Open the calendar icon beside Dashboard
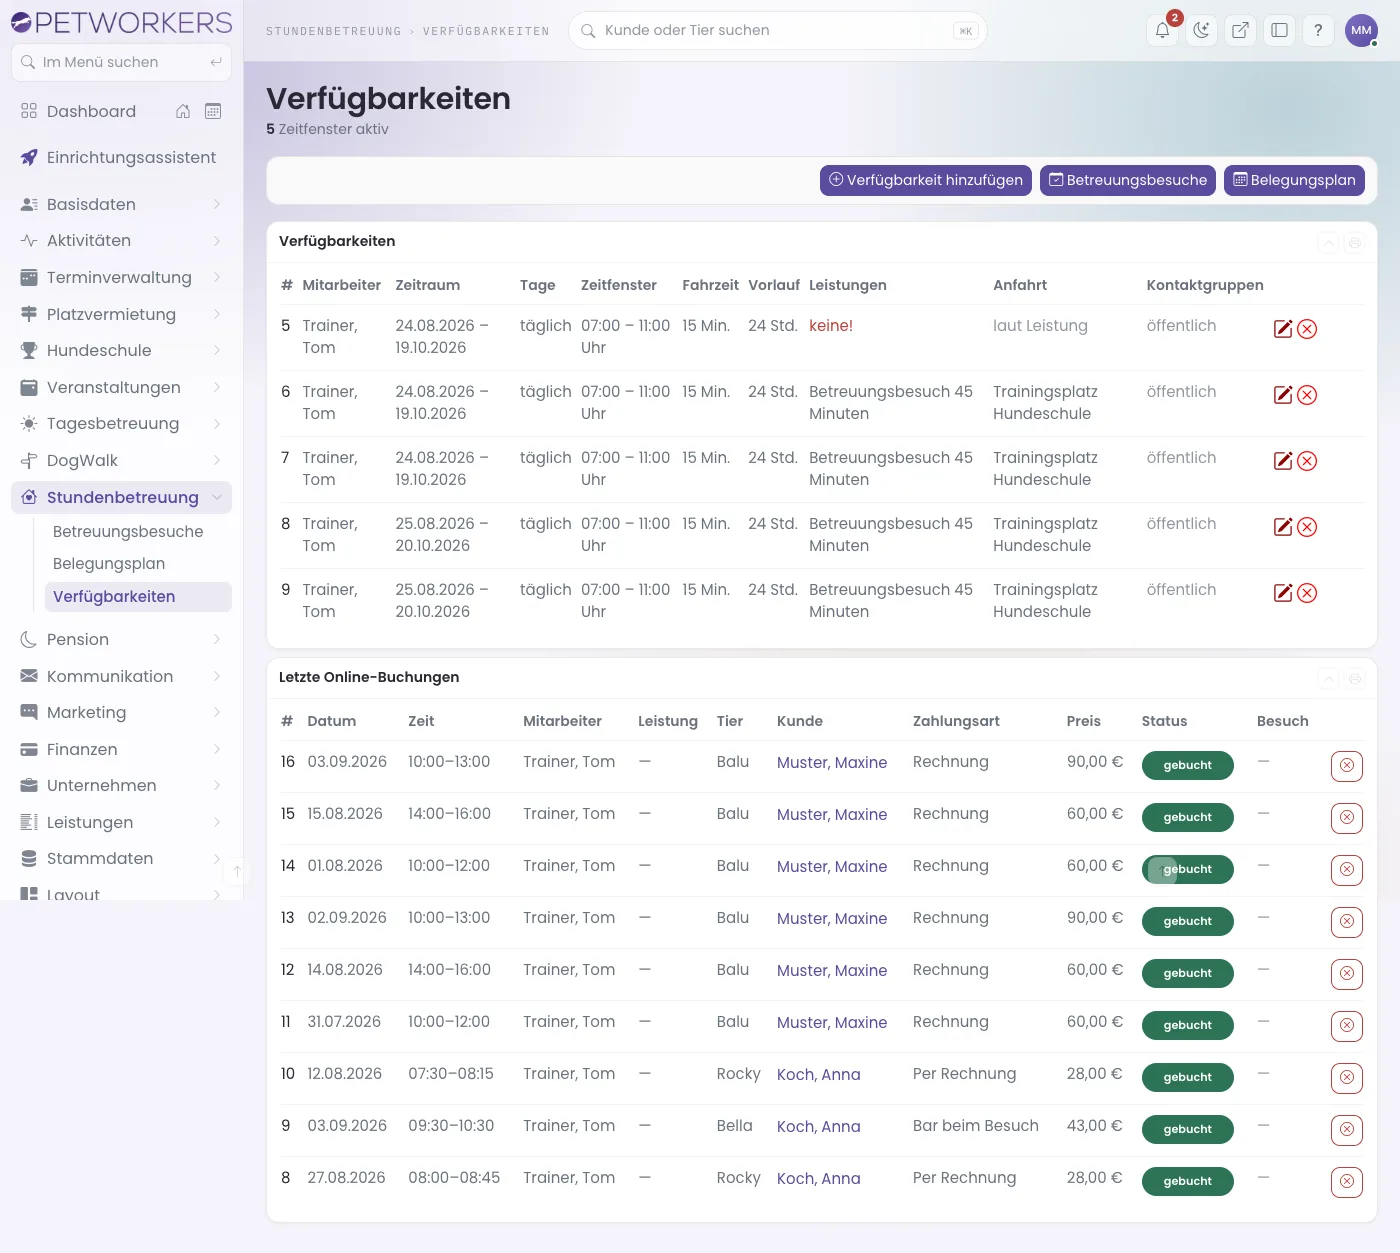 [x=213, y=111]
